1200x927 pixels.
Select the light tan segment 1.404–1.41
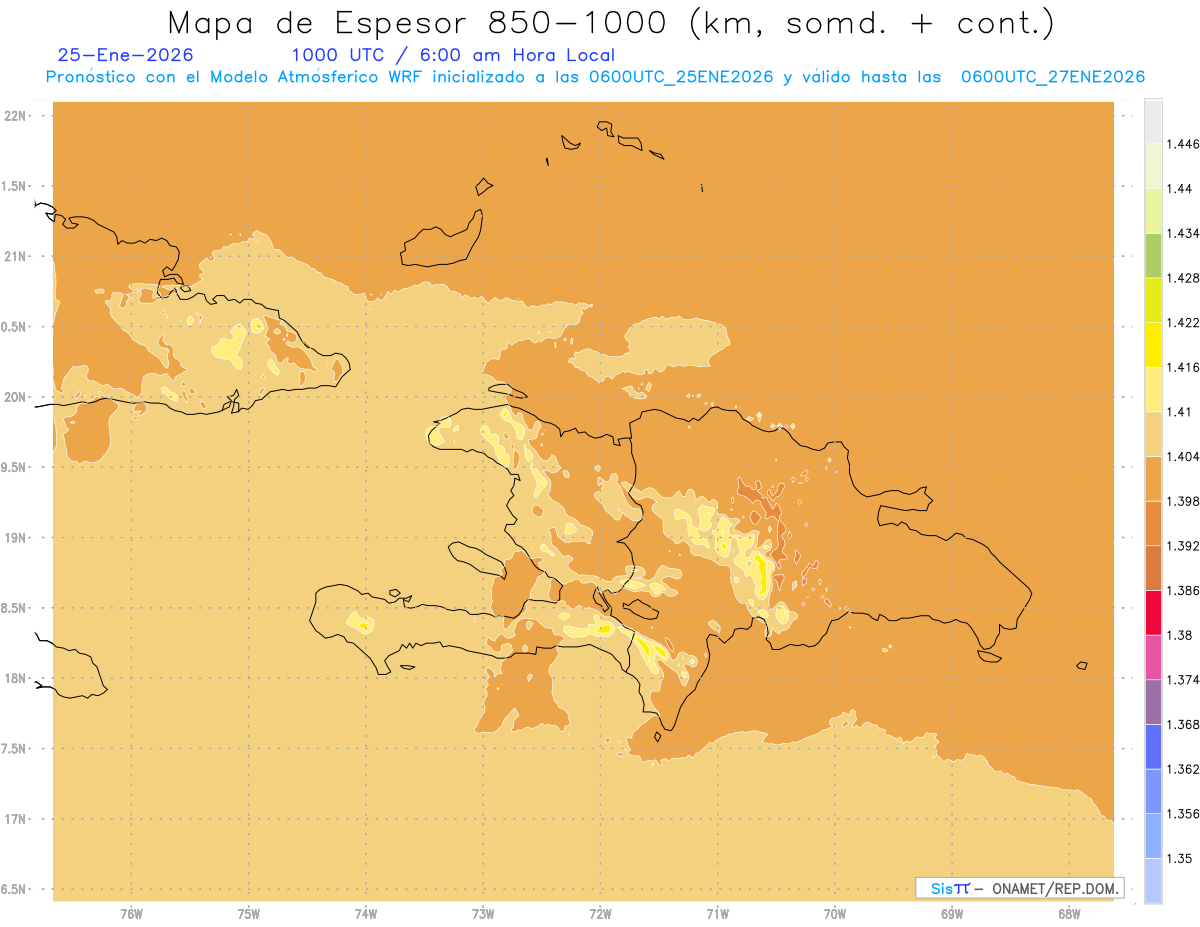1153,433
